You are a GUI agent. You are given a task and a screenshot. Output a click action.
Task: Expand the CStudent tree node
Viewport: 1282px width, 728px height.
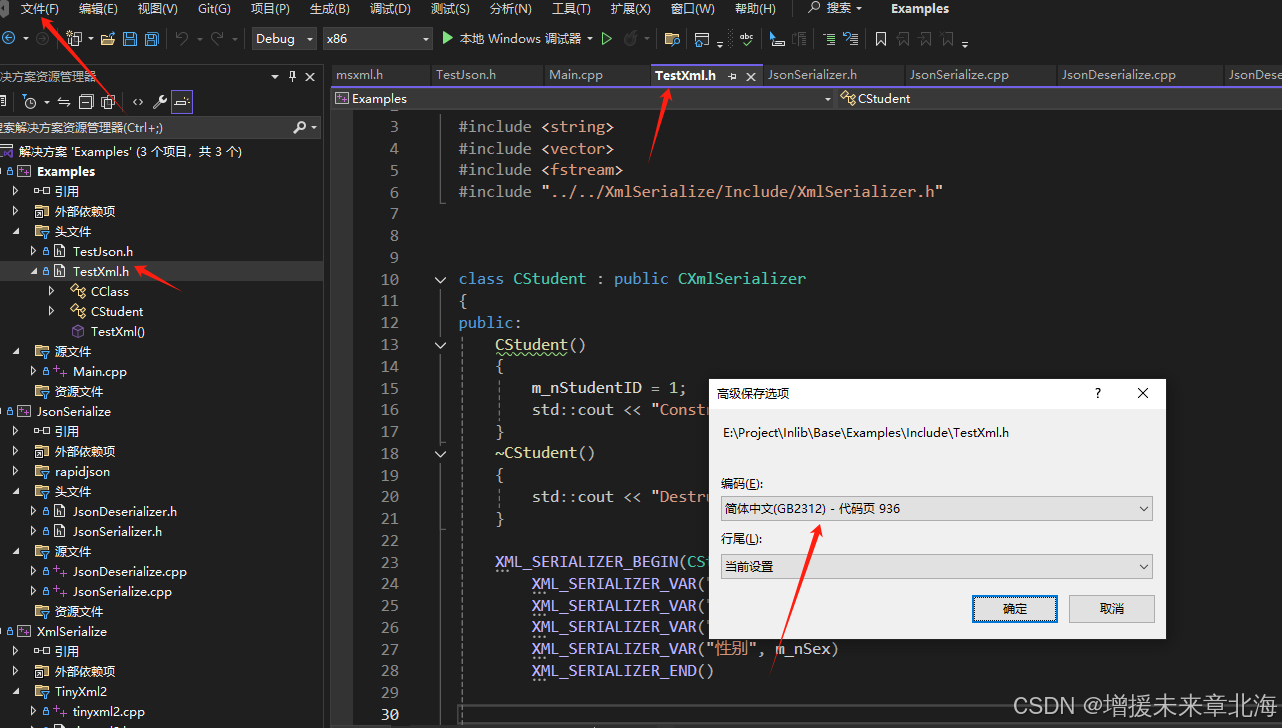(52, 311)
